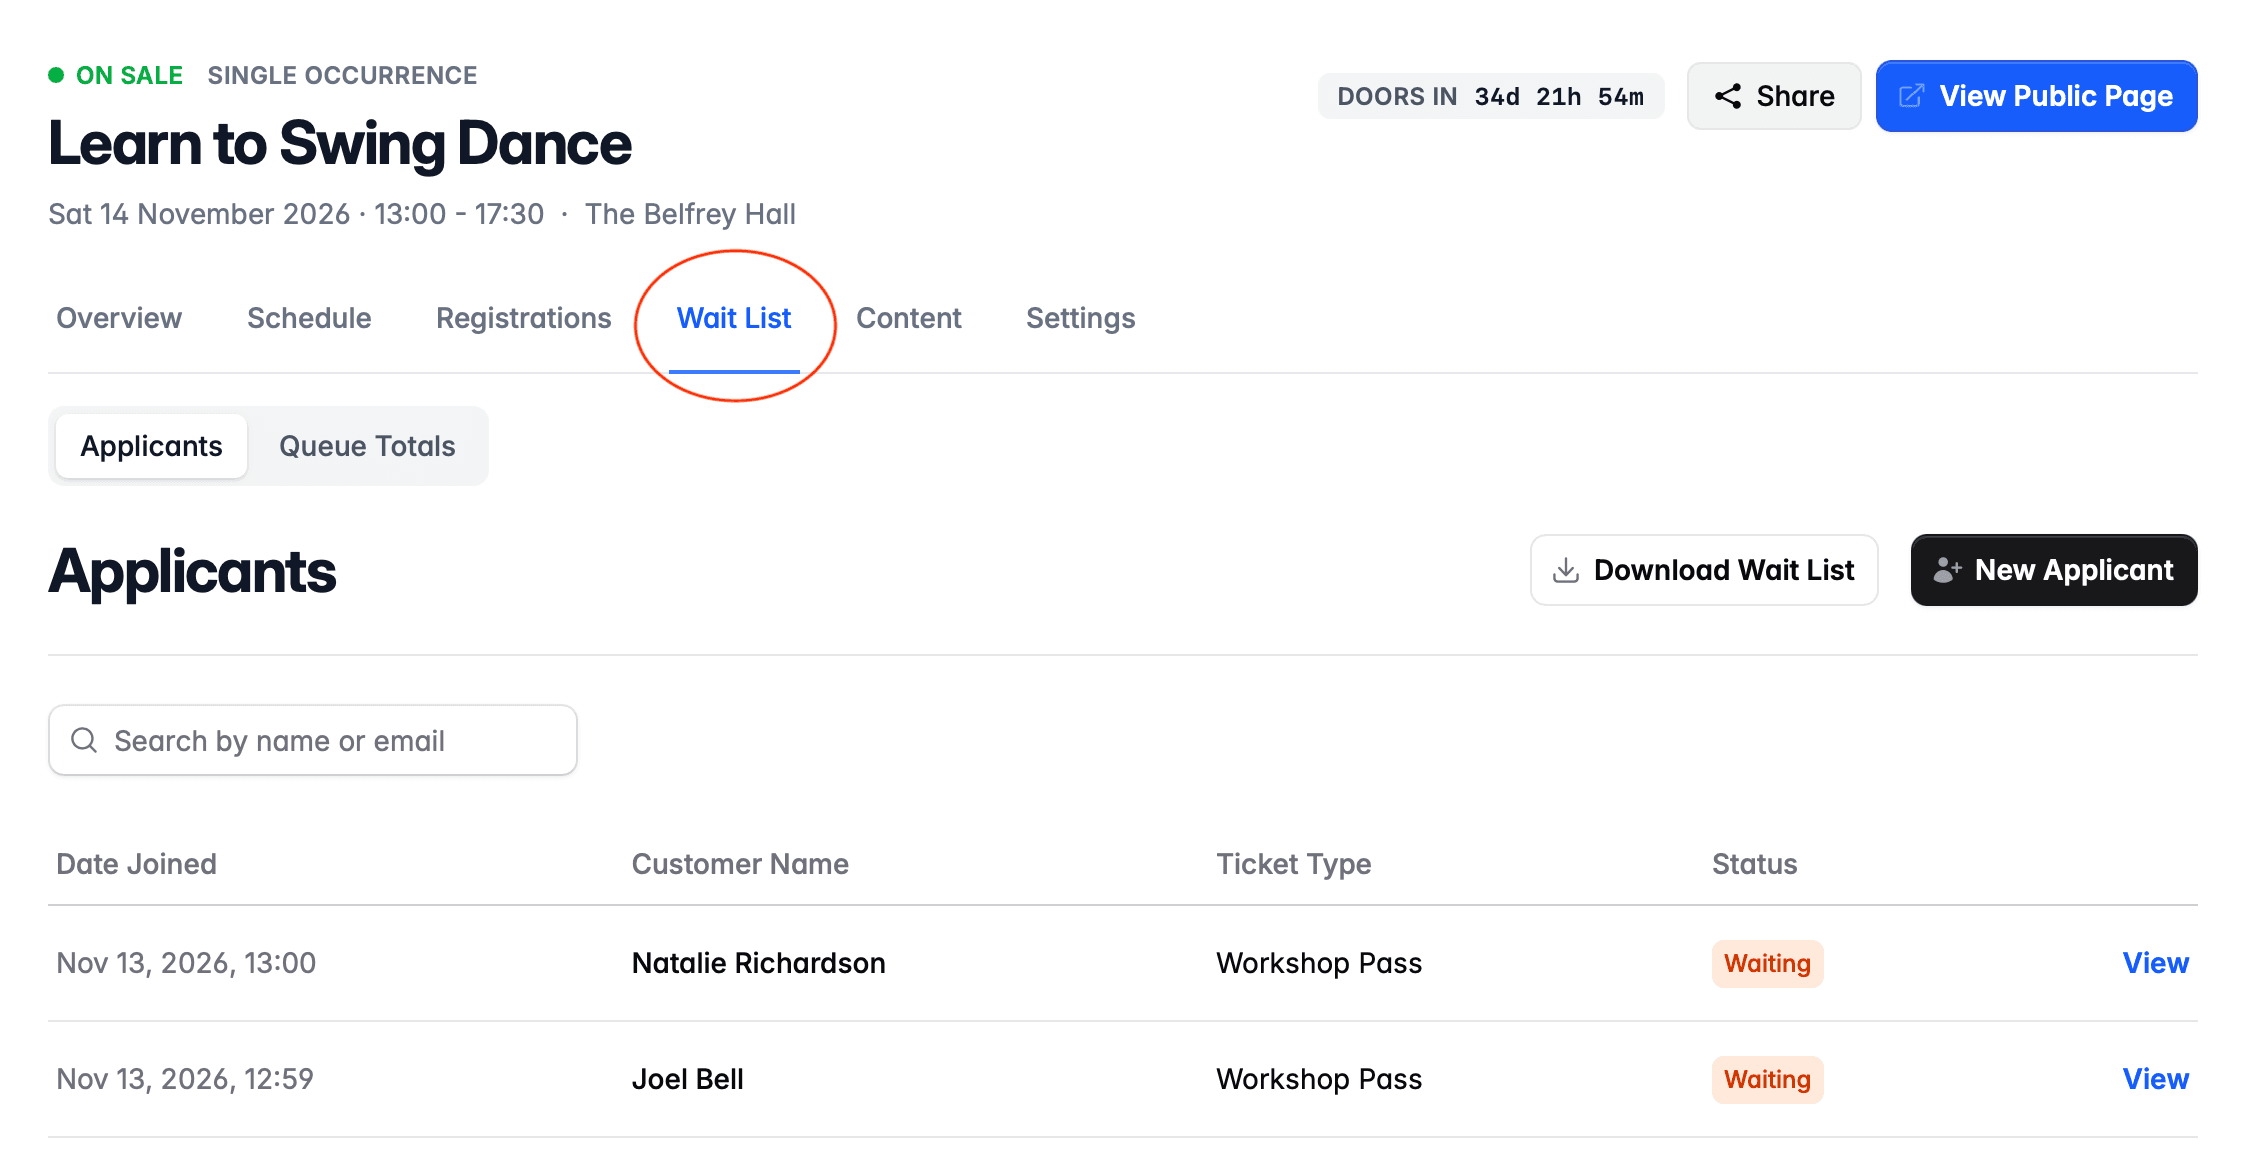Screen dimensions: 2248x1158
Task: Click the Customer Name column header
Action: point(740,864)
